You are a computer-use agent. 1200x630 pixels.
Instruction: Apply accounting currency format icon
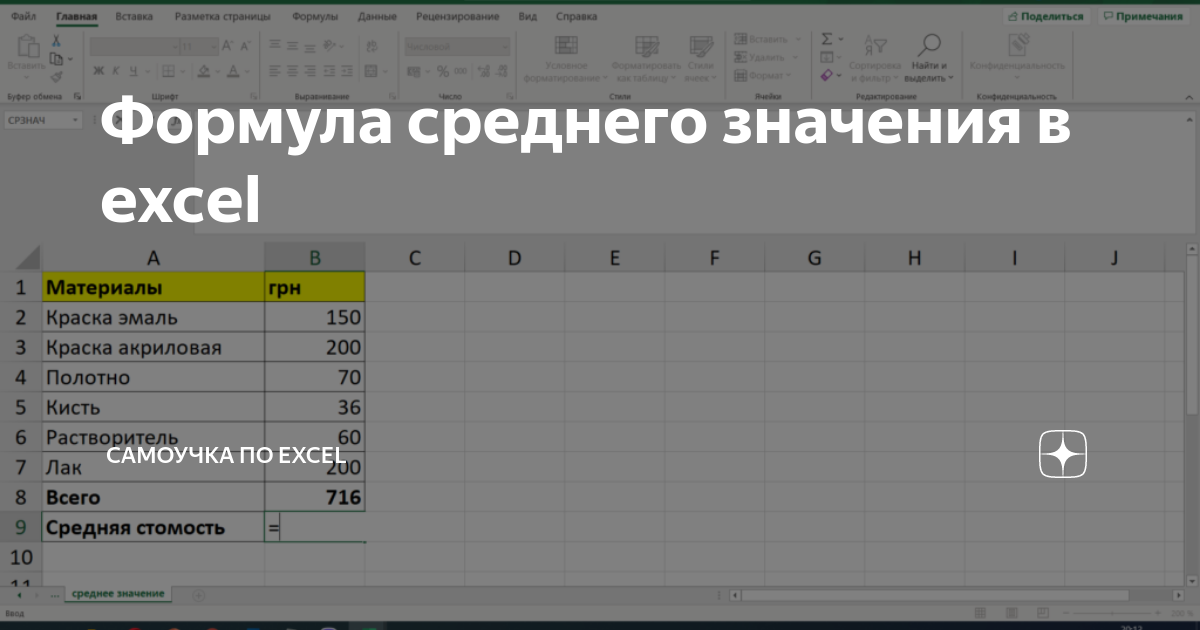413,71
